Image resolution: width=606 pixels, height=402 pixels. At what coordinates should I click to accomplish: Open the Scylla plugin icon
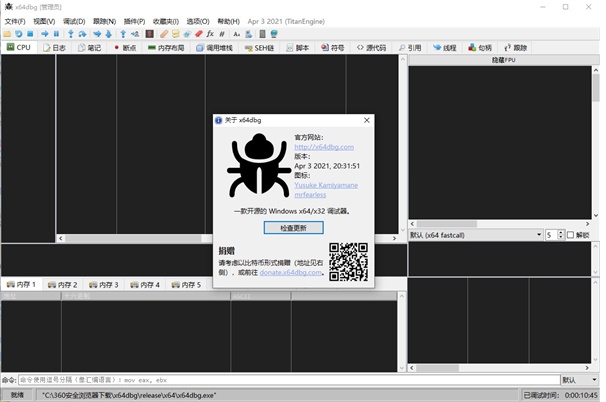point(150,34)
